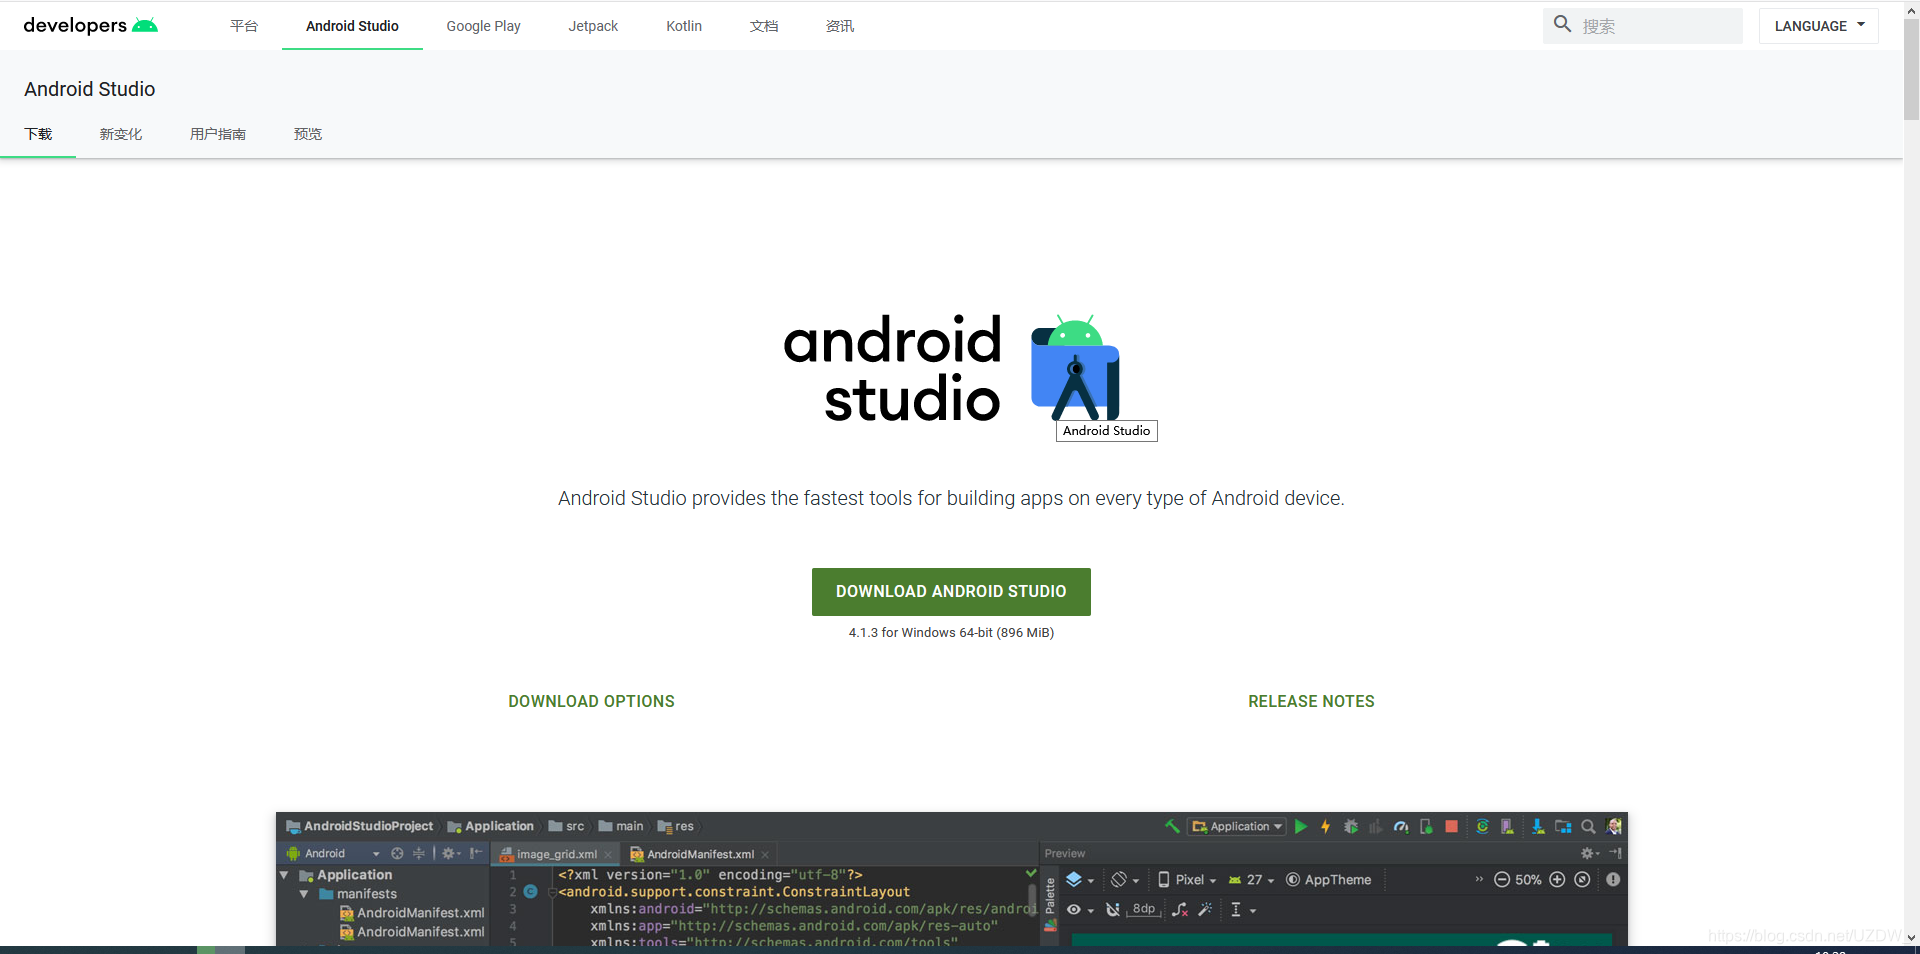The image size is (1920, 954).
Task: Click the AVD Manager phone icon
Action: [x=1507, y=826]
